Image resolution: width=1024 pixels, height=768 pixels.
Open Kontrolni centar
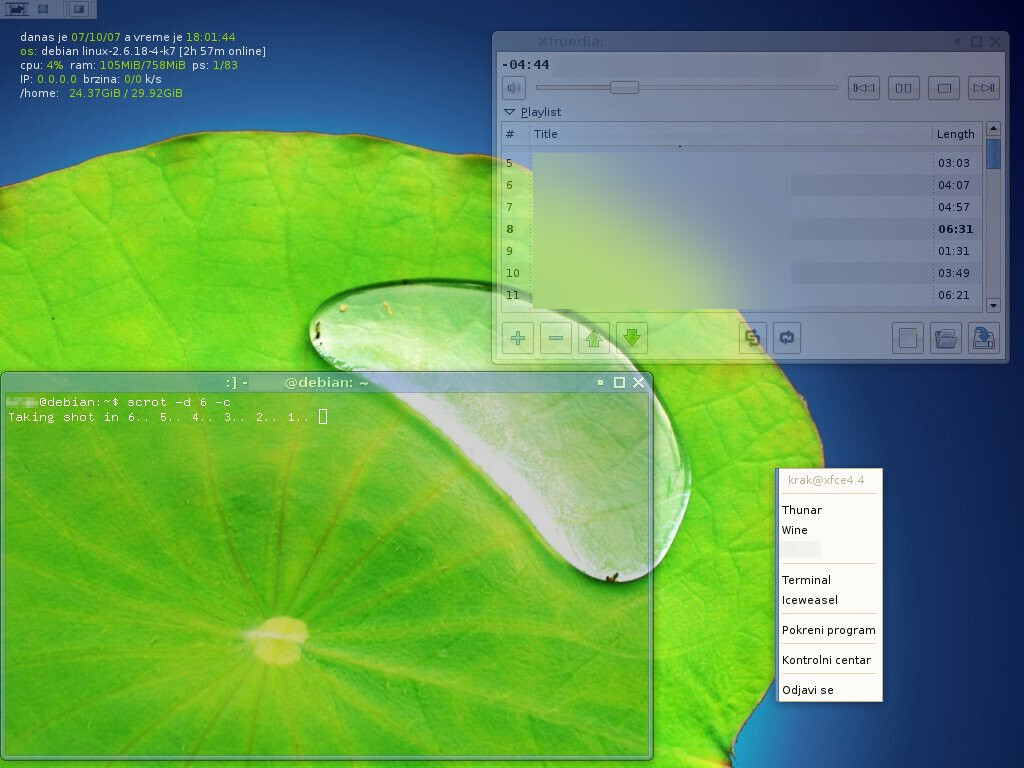[828, 660]
